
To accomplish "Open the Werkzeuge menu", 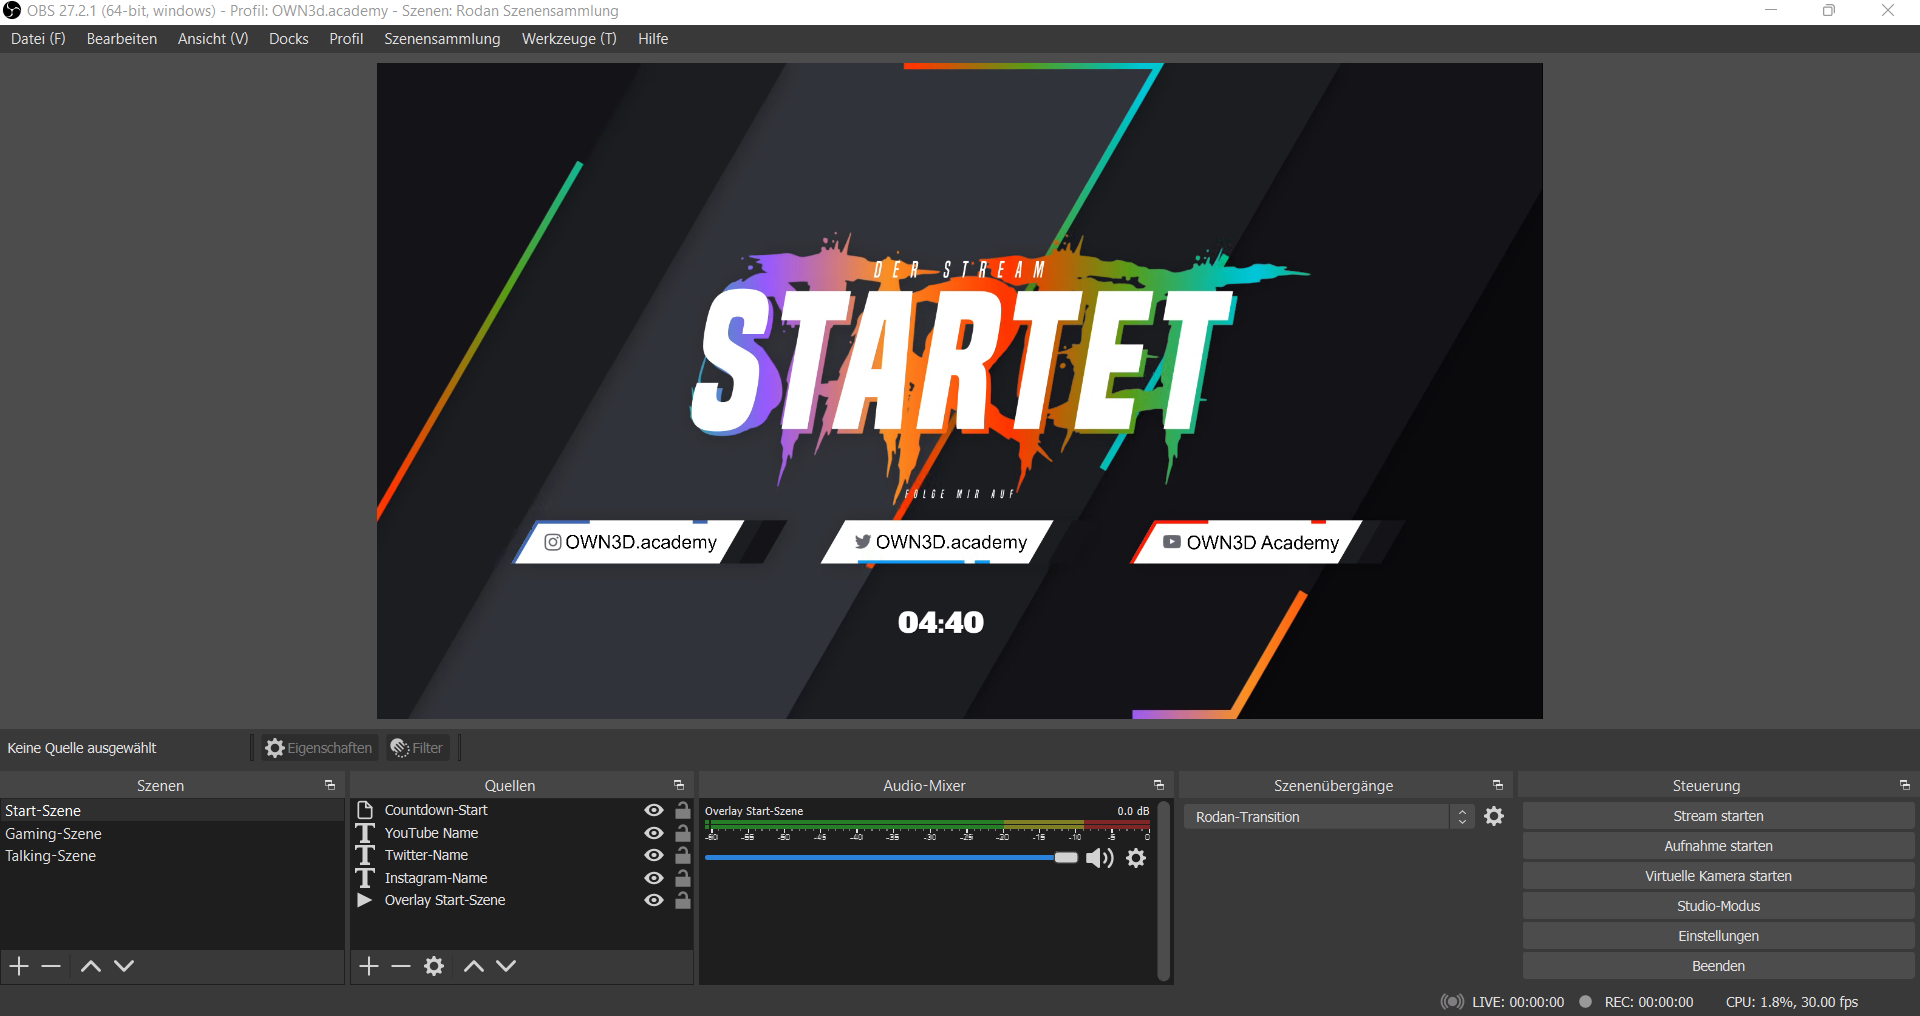I will coord(568,39).
